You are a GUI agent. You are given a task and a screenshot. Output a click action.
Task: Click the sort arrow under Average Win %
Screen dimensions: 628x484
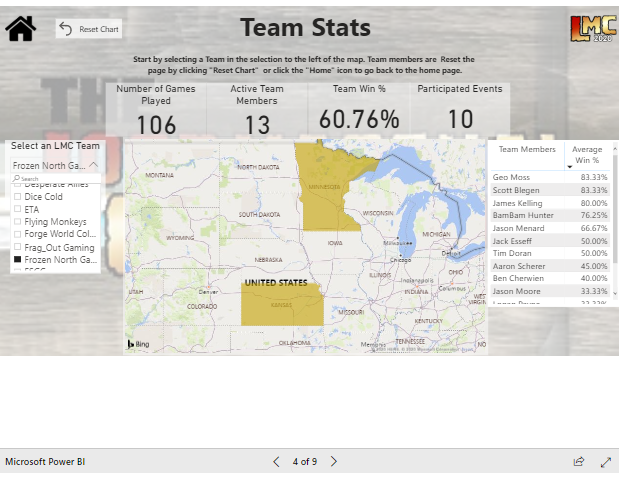(570, 165)
